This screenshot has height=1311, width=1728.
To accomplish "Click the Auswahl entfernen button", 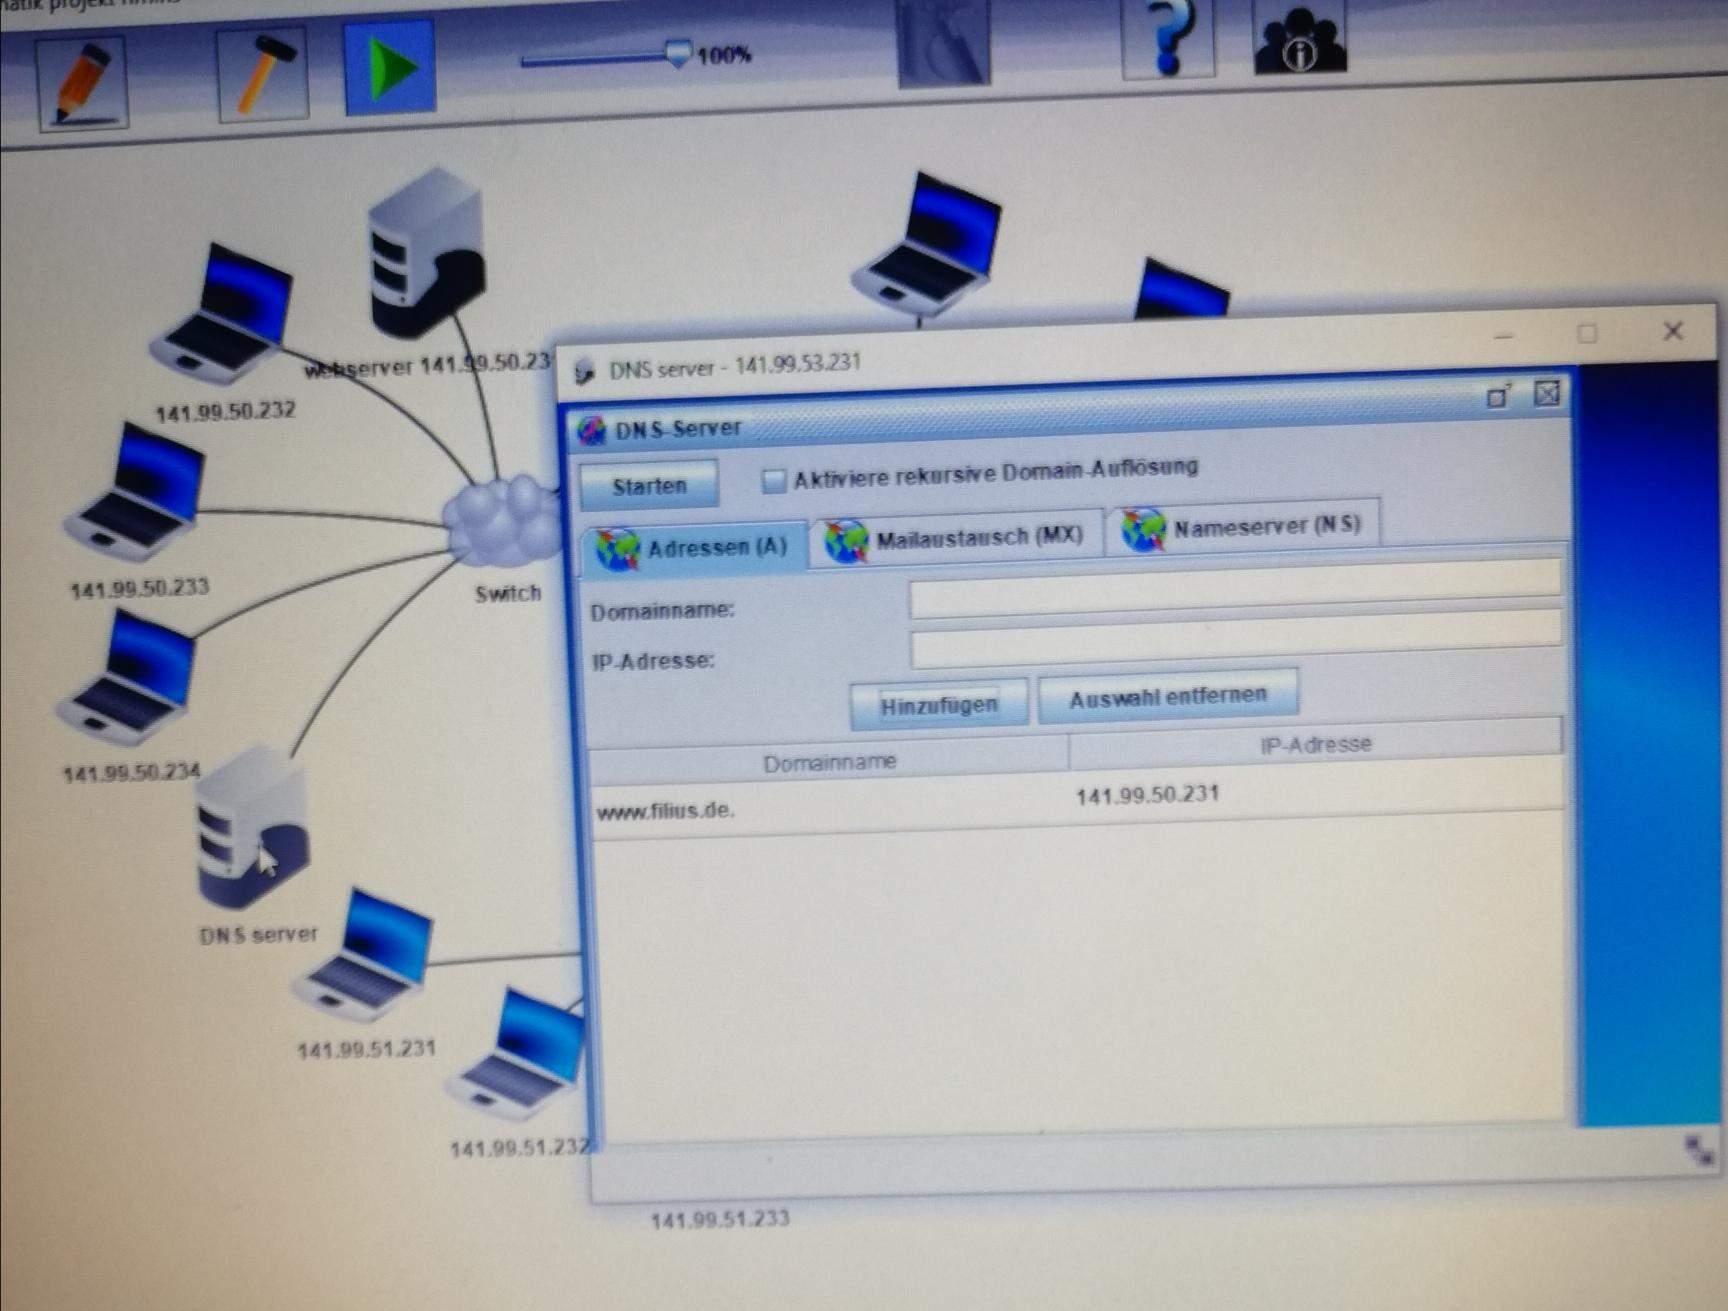I will pos(1168,696).
